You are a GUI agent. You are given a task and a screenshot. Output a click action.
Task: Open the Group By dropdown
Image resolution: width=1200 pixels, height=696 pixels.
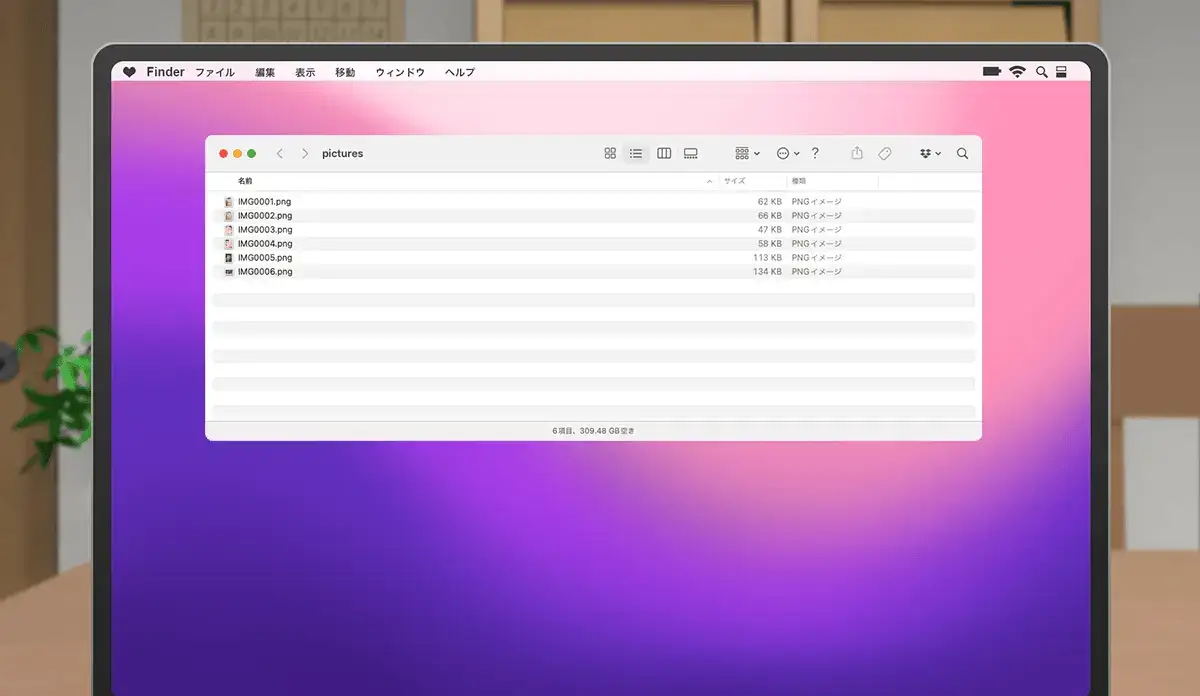(x=747, y=154)
